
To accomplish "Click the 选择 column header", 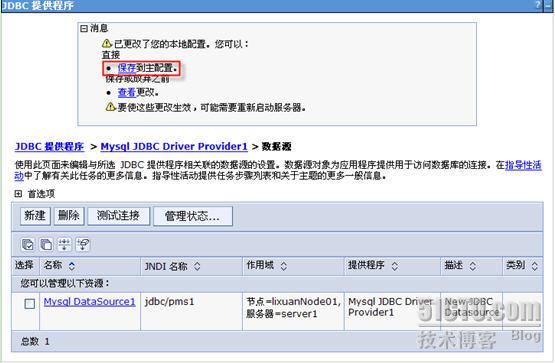I will (24, 265).
